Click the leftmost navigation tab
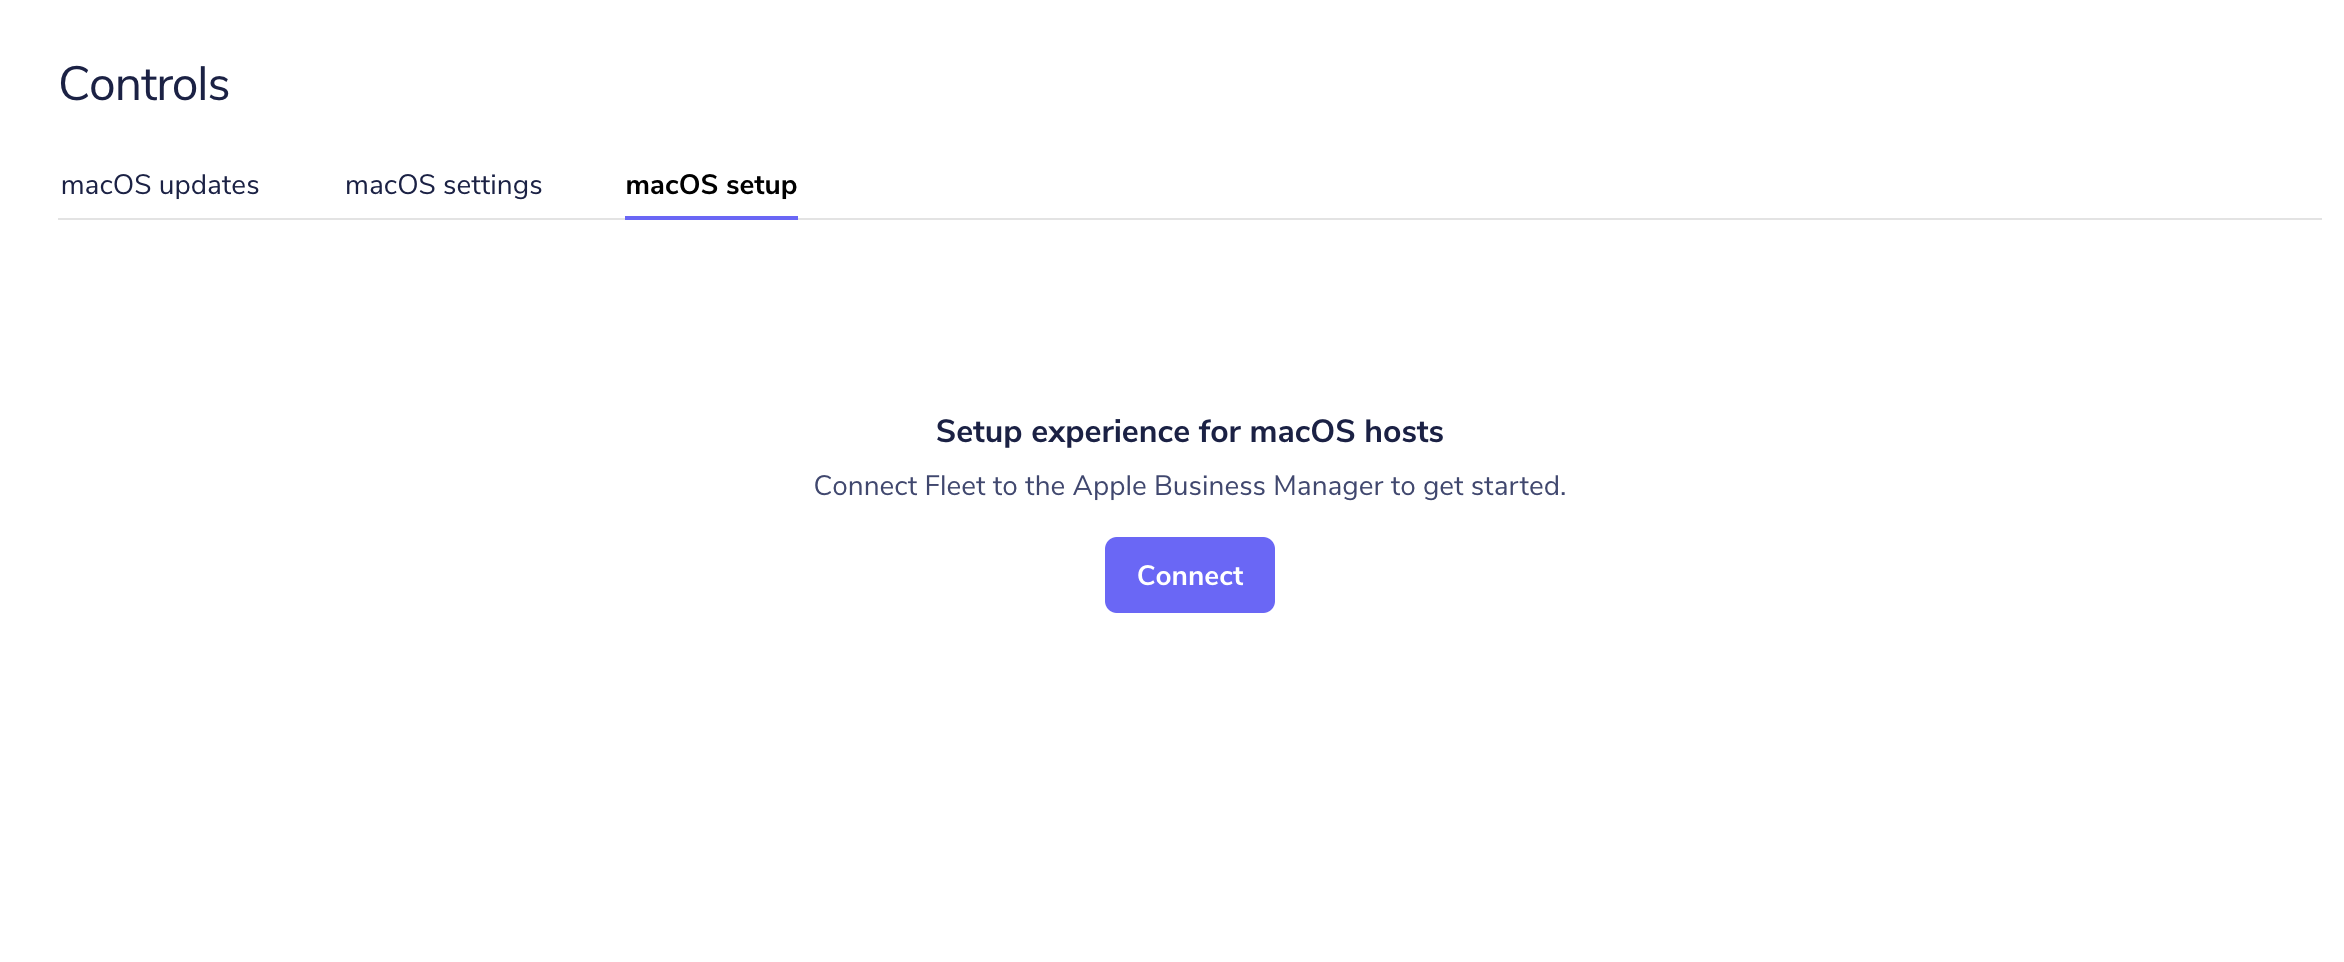 [160, 184]
